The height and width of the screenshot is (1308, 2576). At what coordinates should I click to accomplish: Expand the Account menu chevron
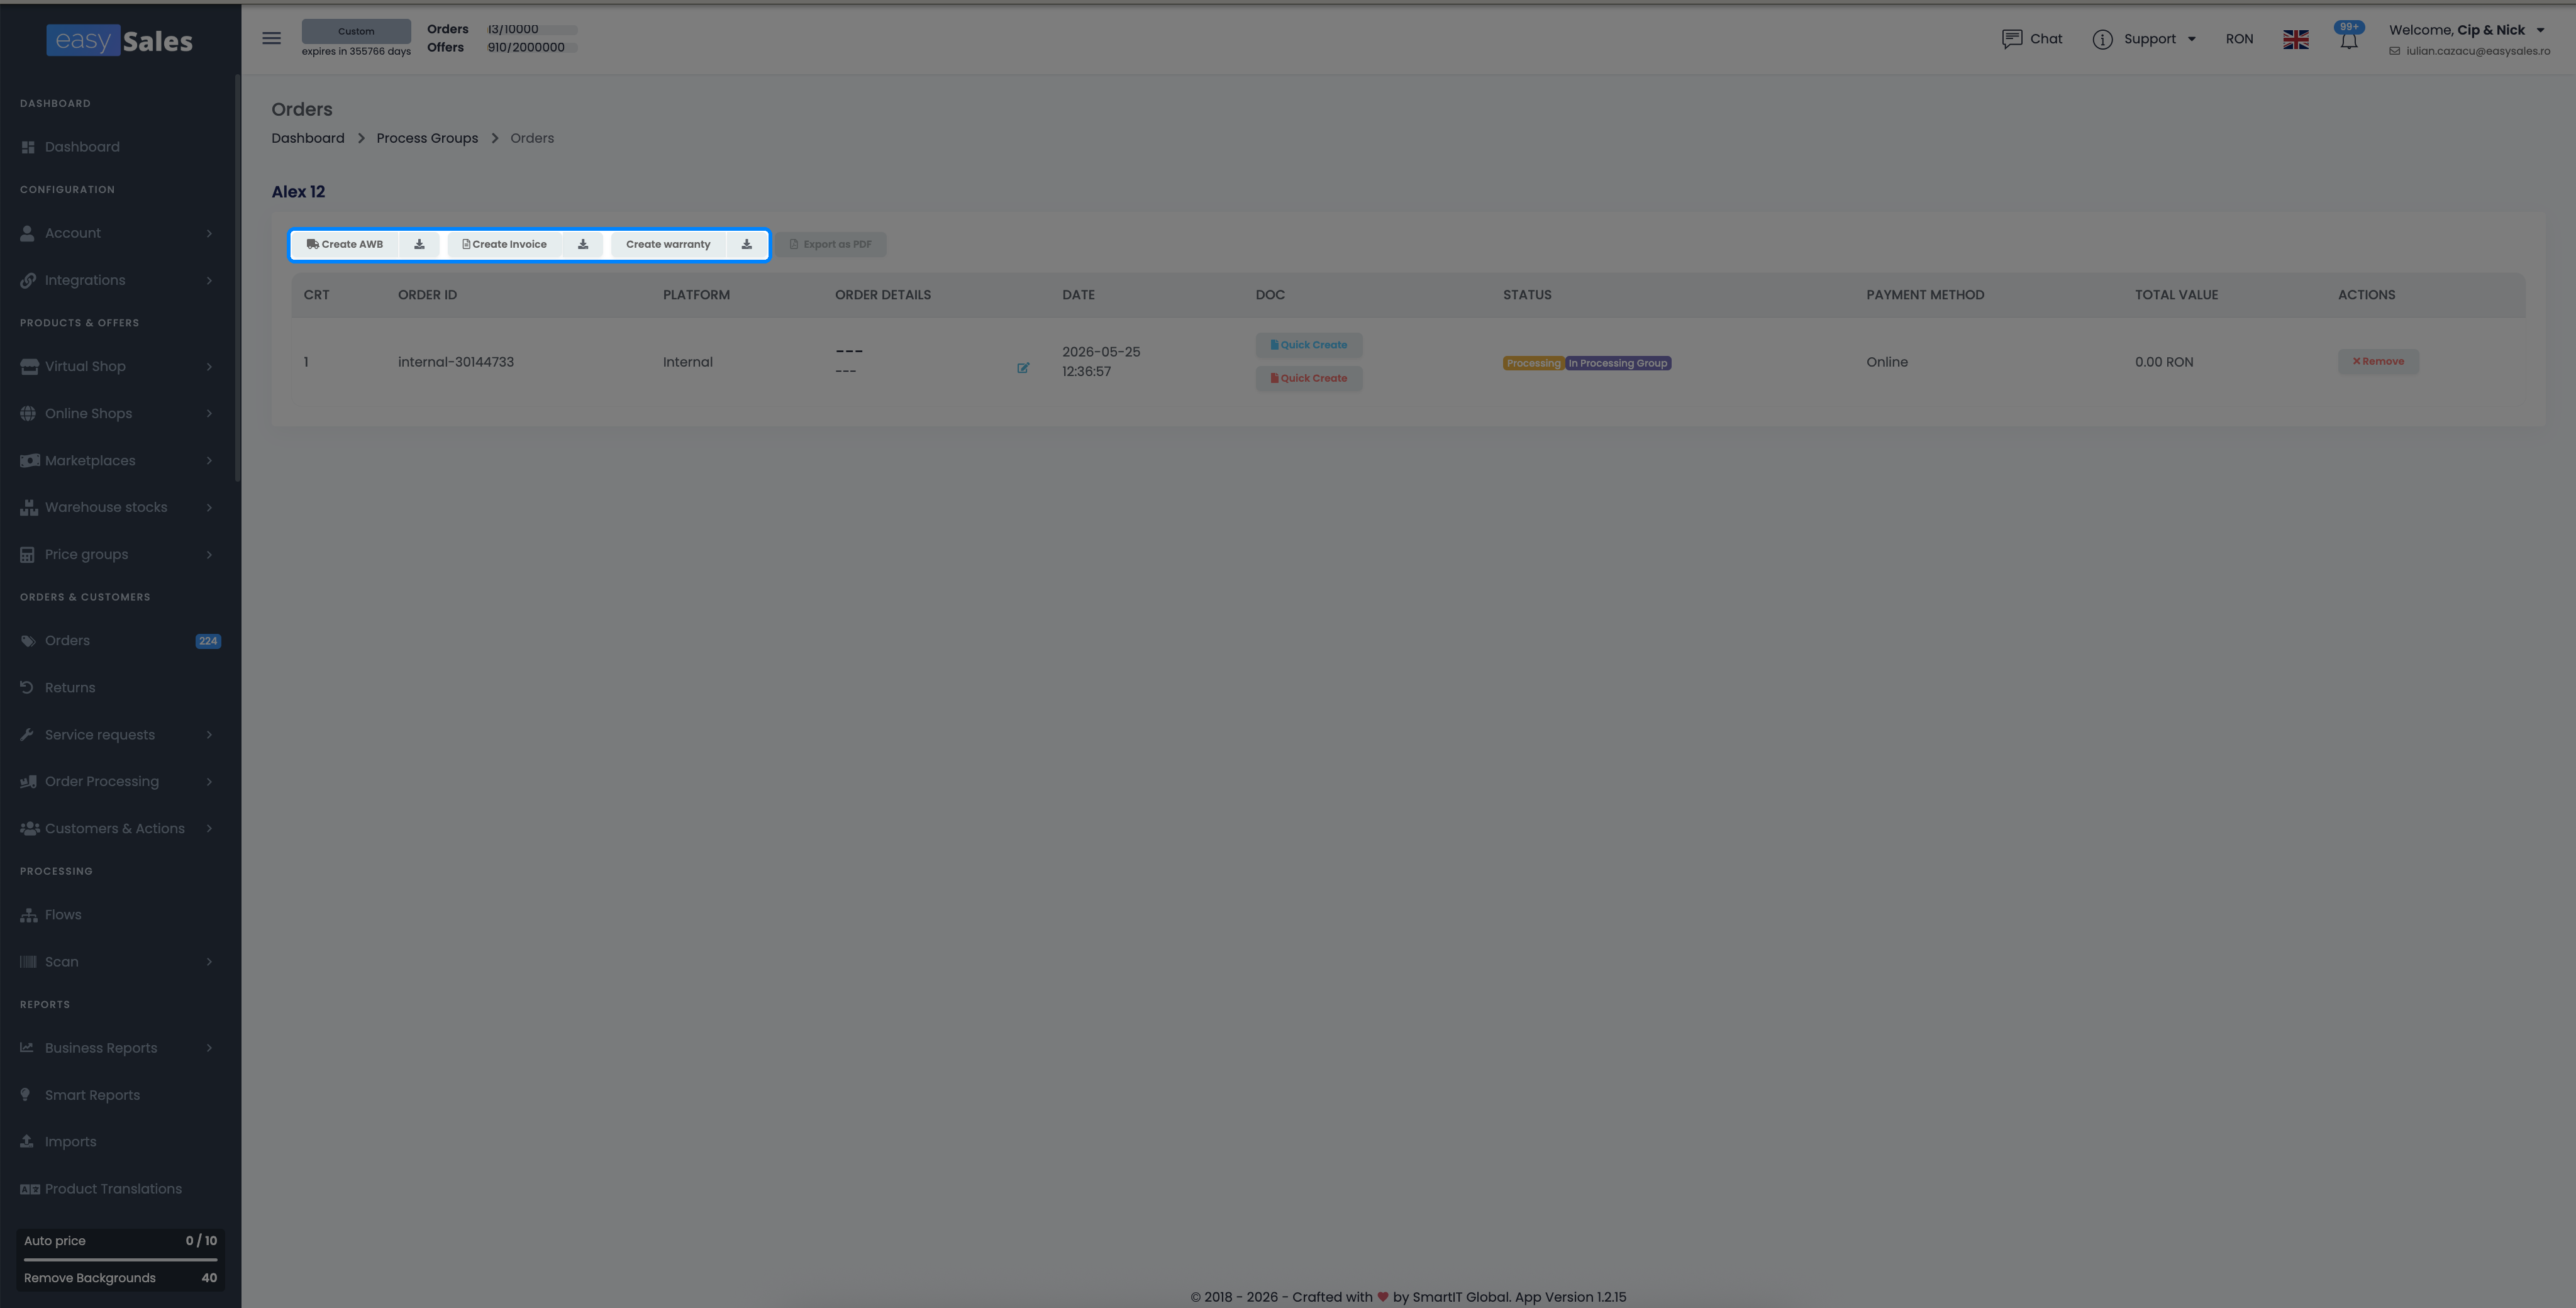point(209,233)
